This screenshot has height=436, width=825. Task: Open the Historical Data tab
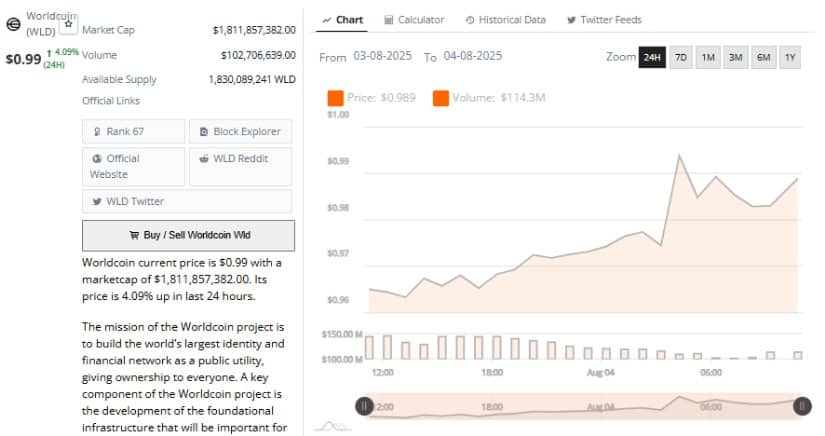pyautogui.click(x=506, y=20)
